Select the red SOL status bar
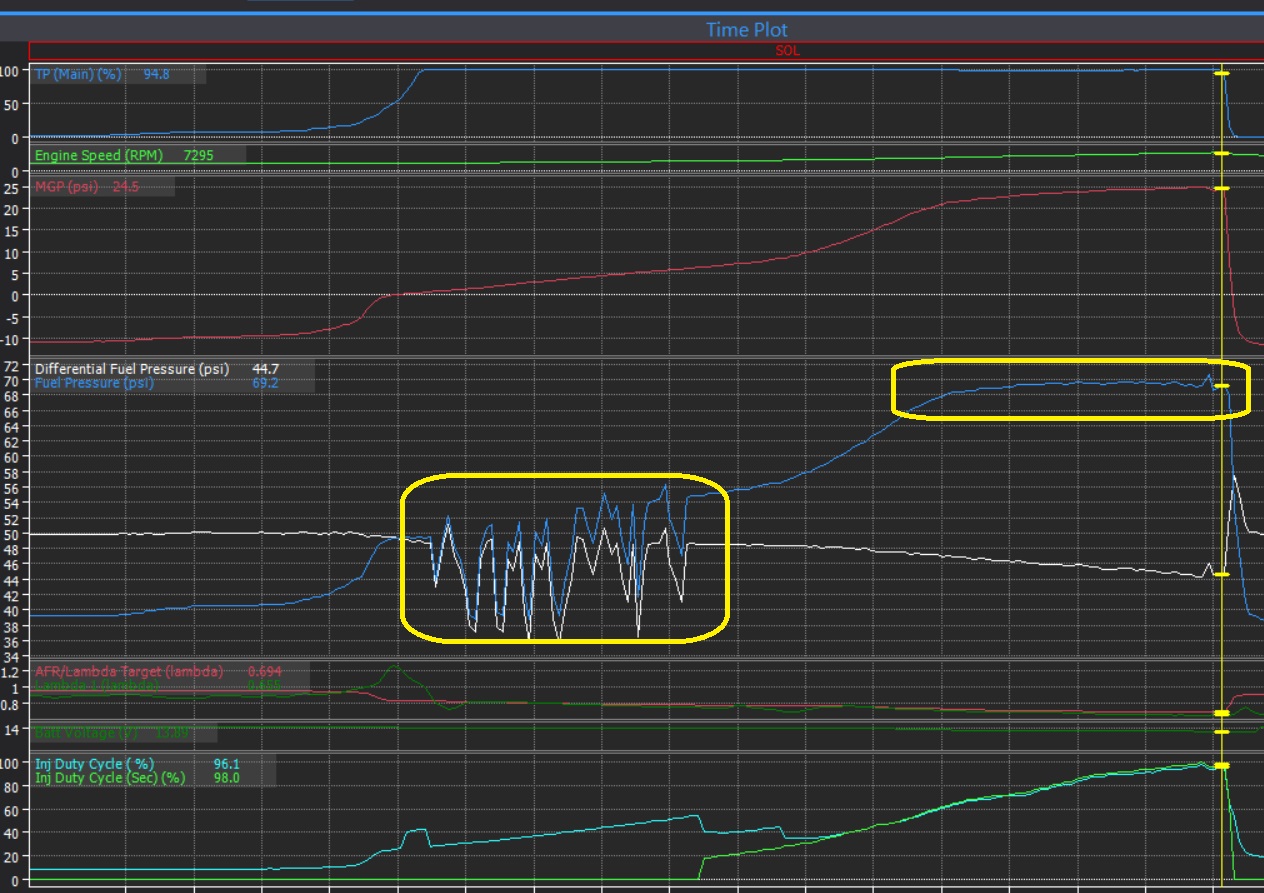The image size is (1264, 893). (646, 50)
